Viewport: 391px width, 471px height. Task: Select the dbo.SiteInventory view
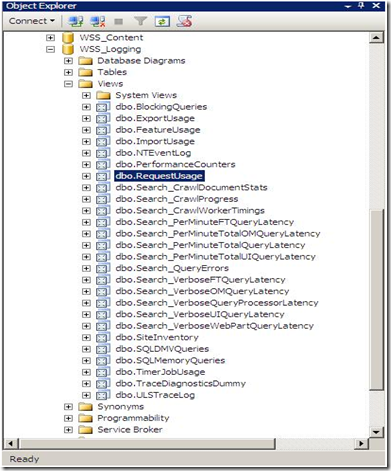(157, 338)
